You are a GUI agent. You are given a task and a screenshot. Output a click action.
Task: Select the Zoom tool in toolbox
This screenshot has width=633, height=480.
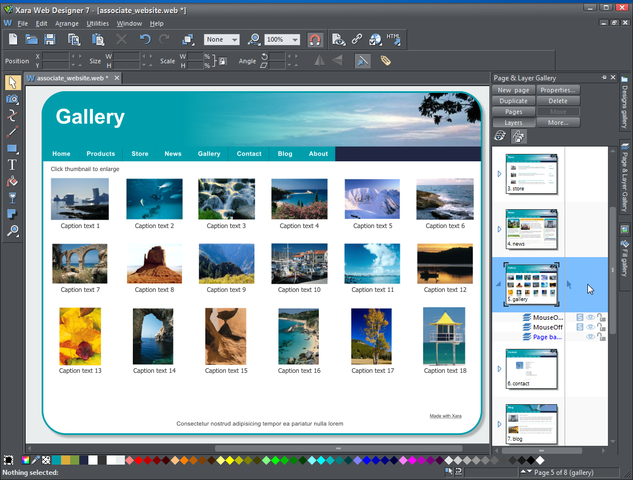click(x=13, y=231)
